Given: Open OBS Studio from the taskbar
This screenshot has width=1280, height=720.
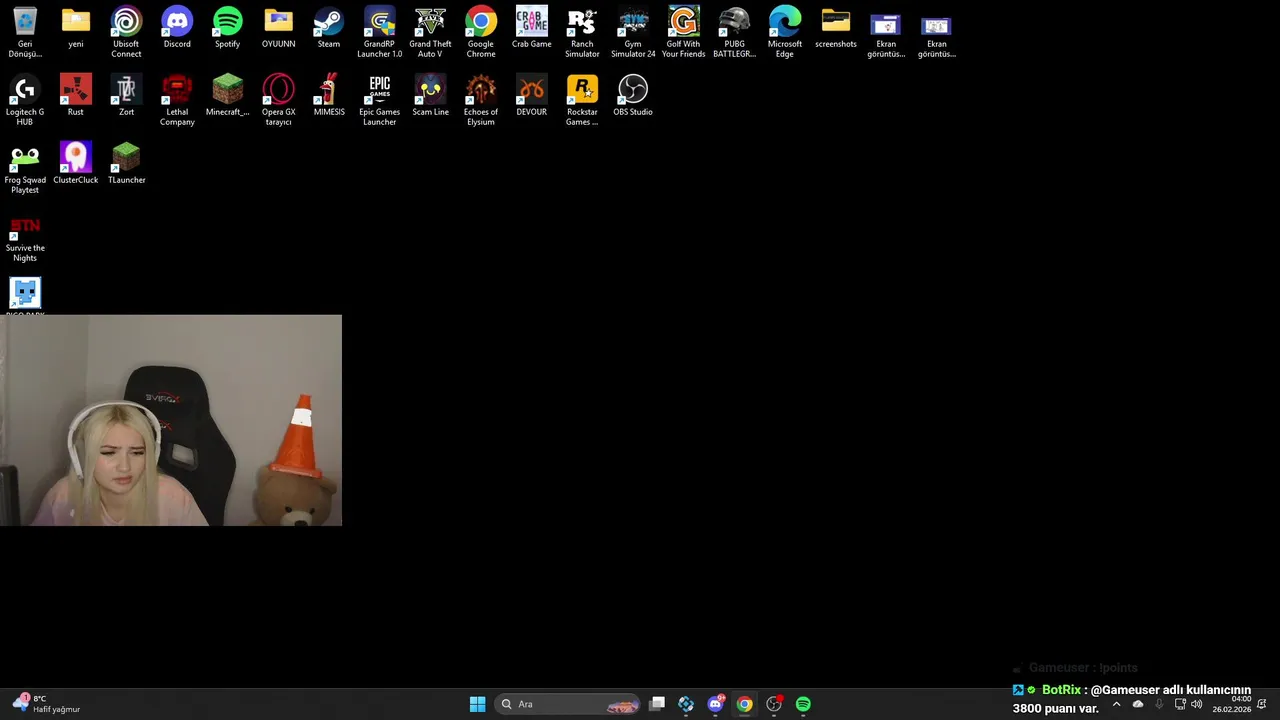Looking at the screenshot, I should click(774, 704).
